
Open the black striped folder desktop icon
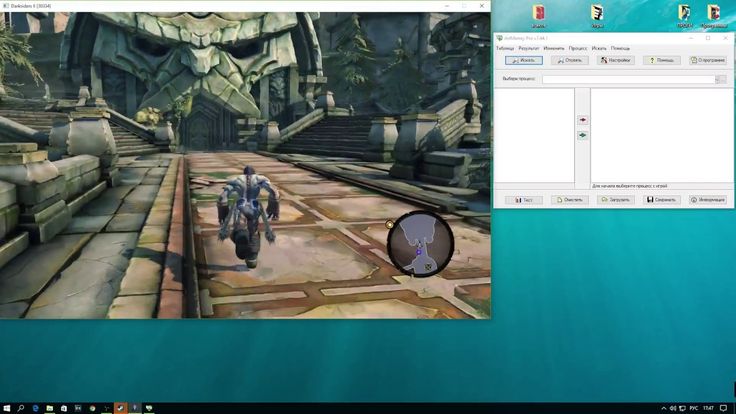[597, 13]
